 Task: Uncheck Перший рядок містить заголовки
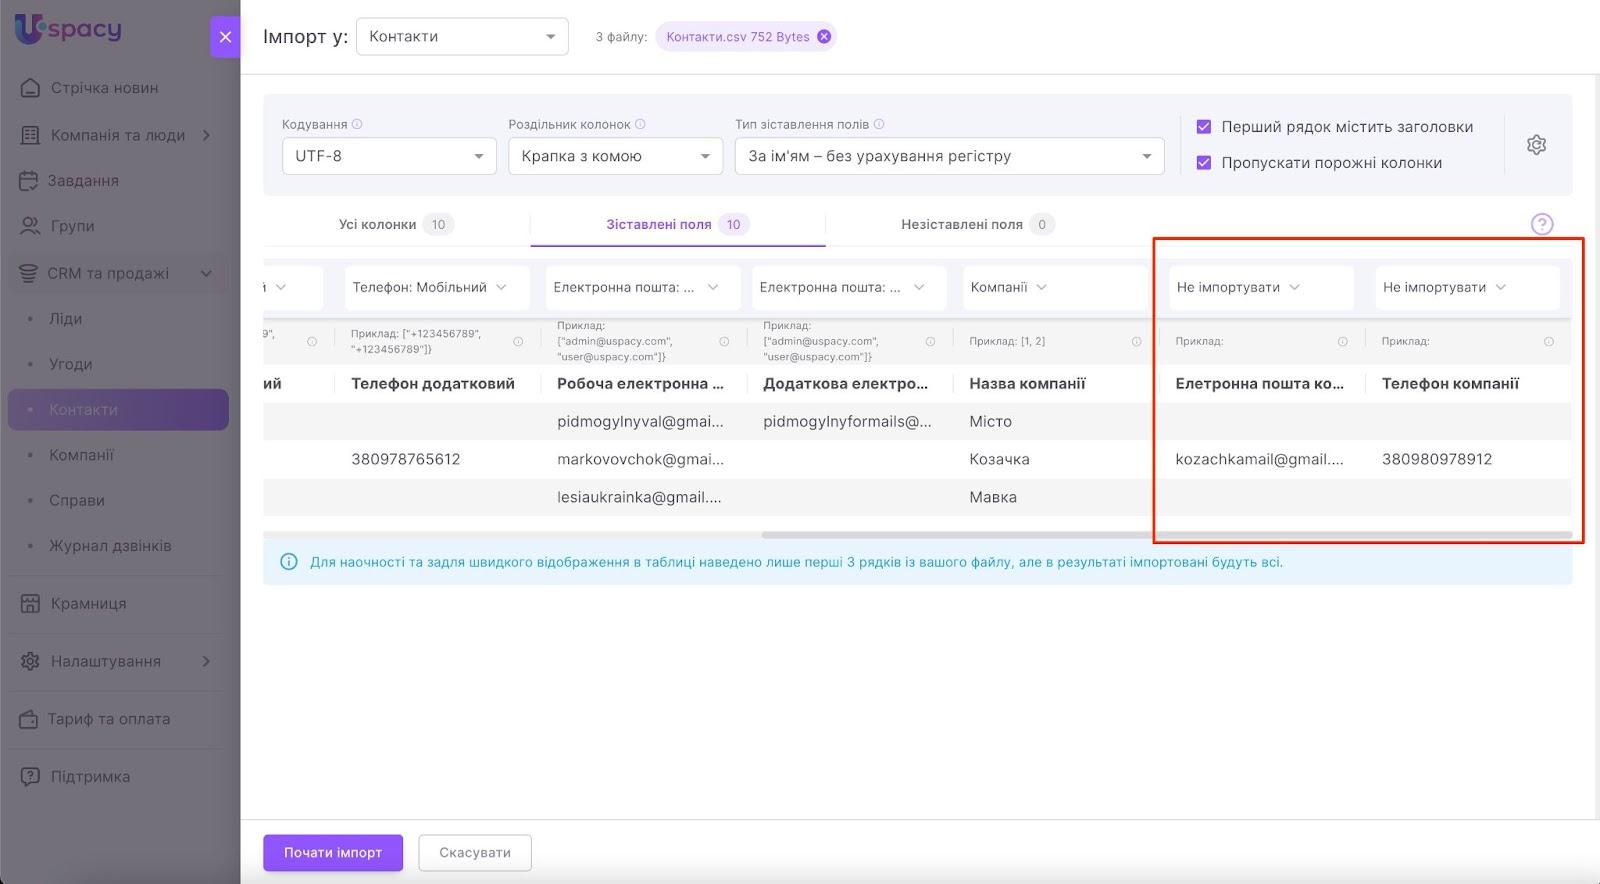[x=1204, y=127]
